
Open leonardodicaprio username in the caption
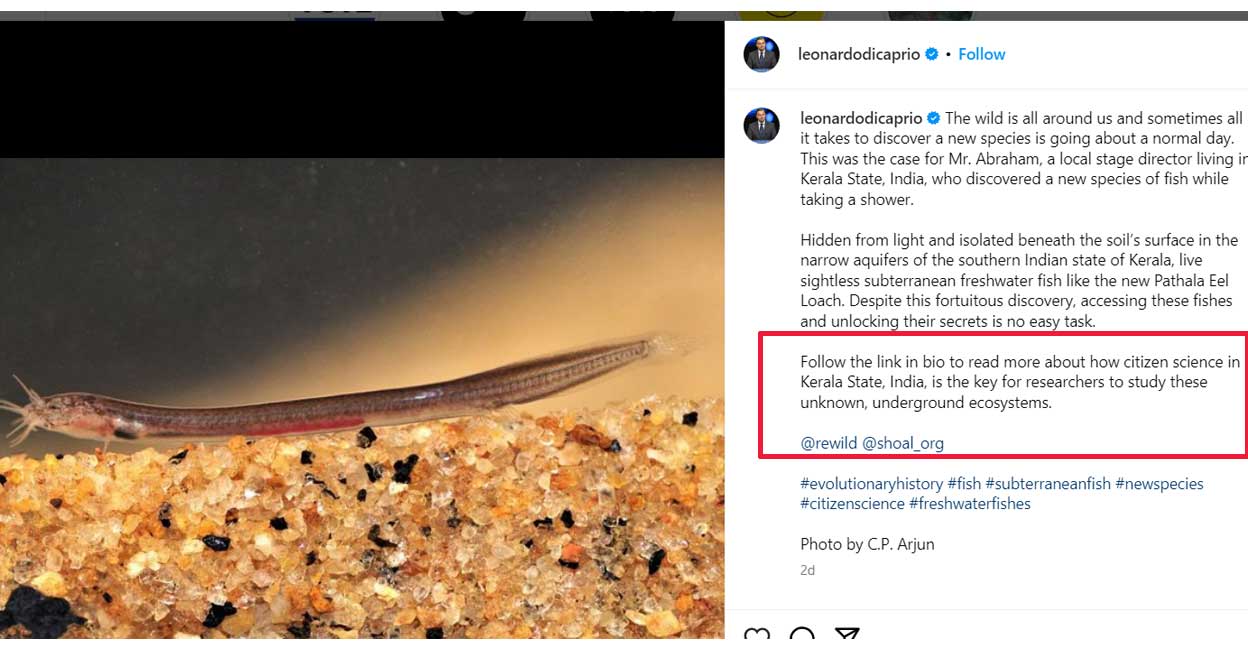pyautogui.click(x=860, y=118)
